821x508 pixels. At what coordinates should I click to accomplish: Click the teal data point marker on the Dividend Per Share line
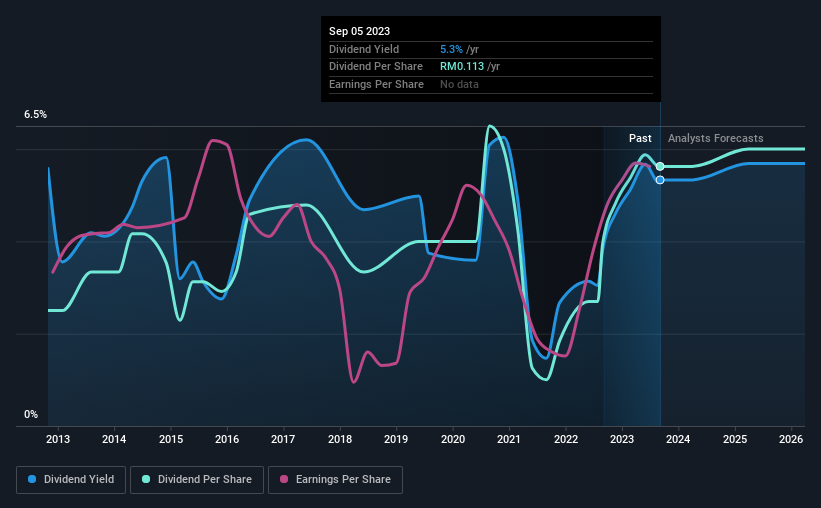pyautogui.click(x=660, y=167)
